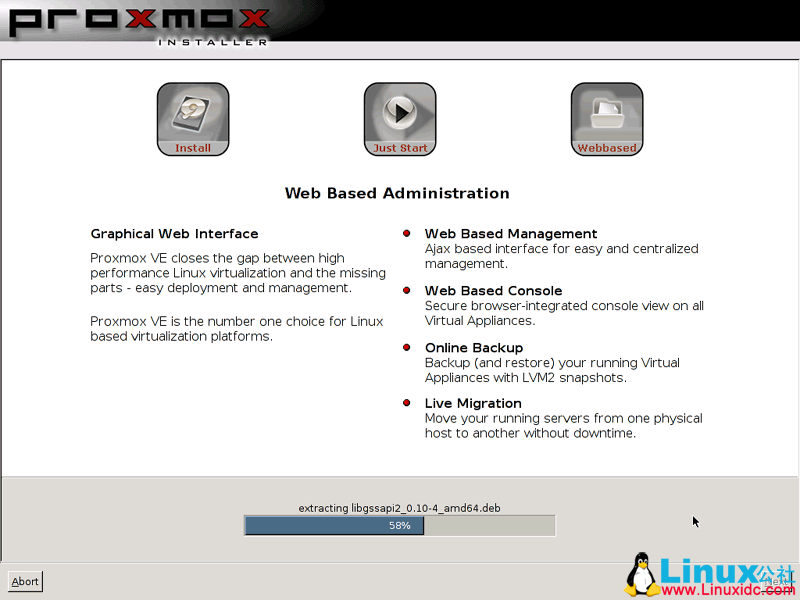
Task: Click the 'without downtime' description text
Action: point(563,426)
